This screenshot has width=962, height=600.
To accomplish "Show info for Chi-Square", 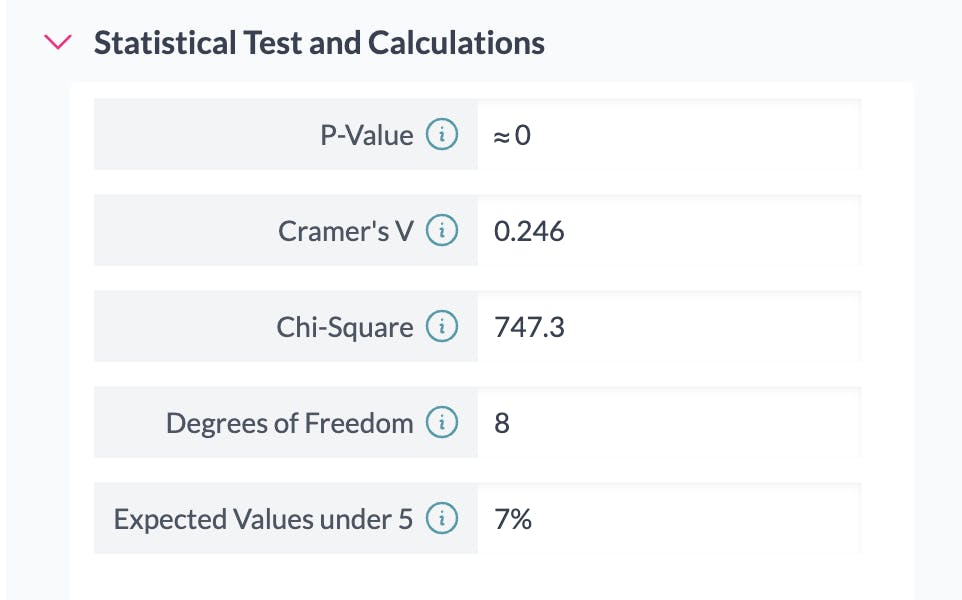I will (442, 327).
